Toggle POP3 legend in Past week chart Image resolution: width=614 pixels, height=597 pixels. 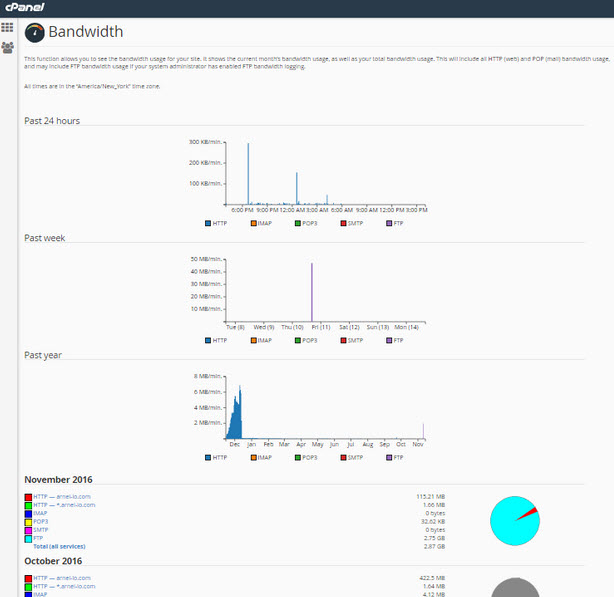[x=306, y=340]
